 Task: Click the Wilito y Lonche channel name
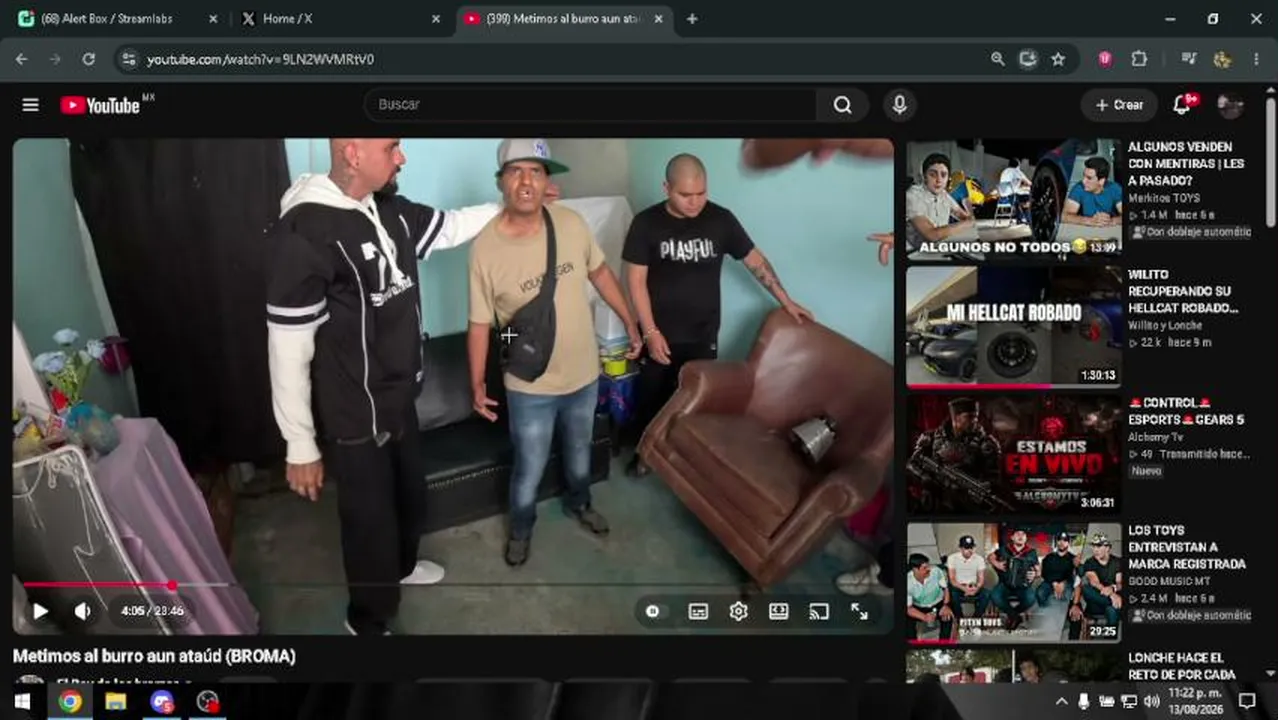click(1165, 325)
